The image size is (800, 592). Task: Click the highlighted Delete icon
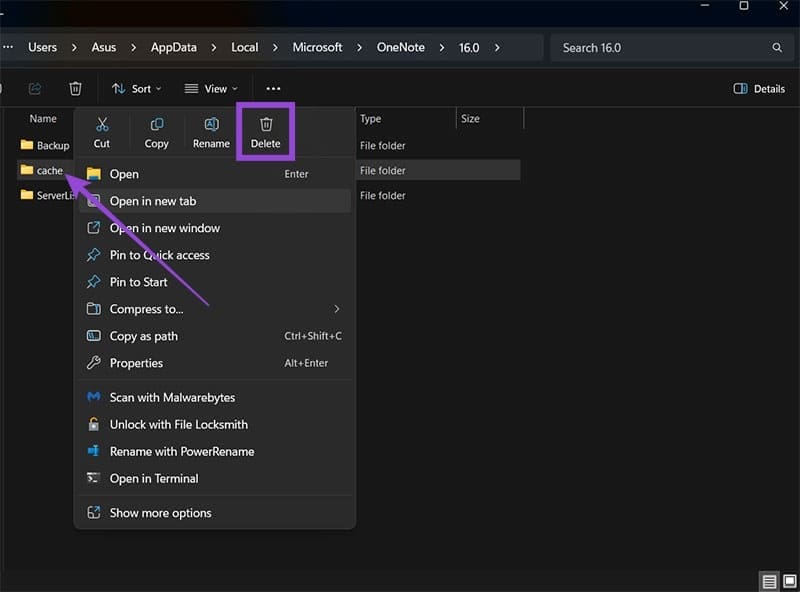pyautogui.click(x=266, y=130)
